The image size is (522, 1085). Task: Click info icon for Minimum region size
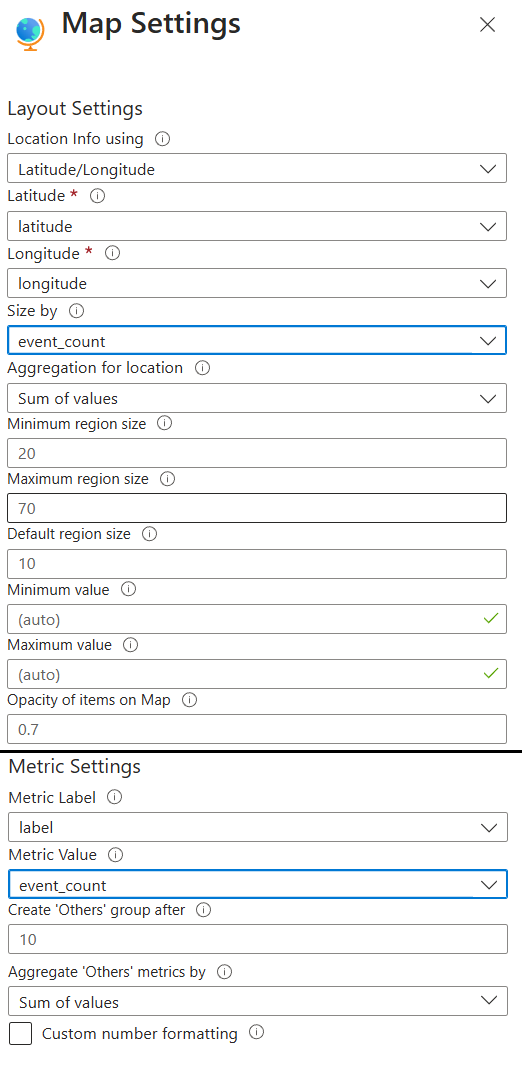coord(165,423)
